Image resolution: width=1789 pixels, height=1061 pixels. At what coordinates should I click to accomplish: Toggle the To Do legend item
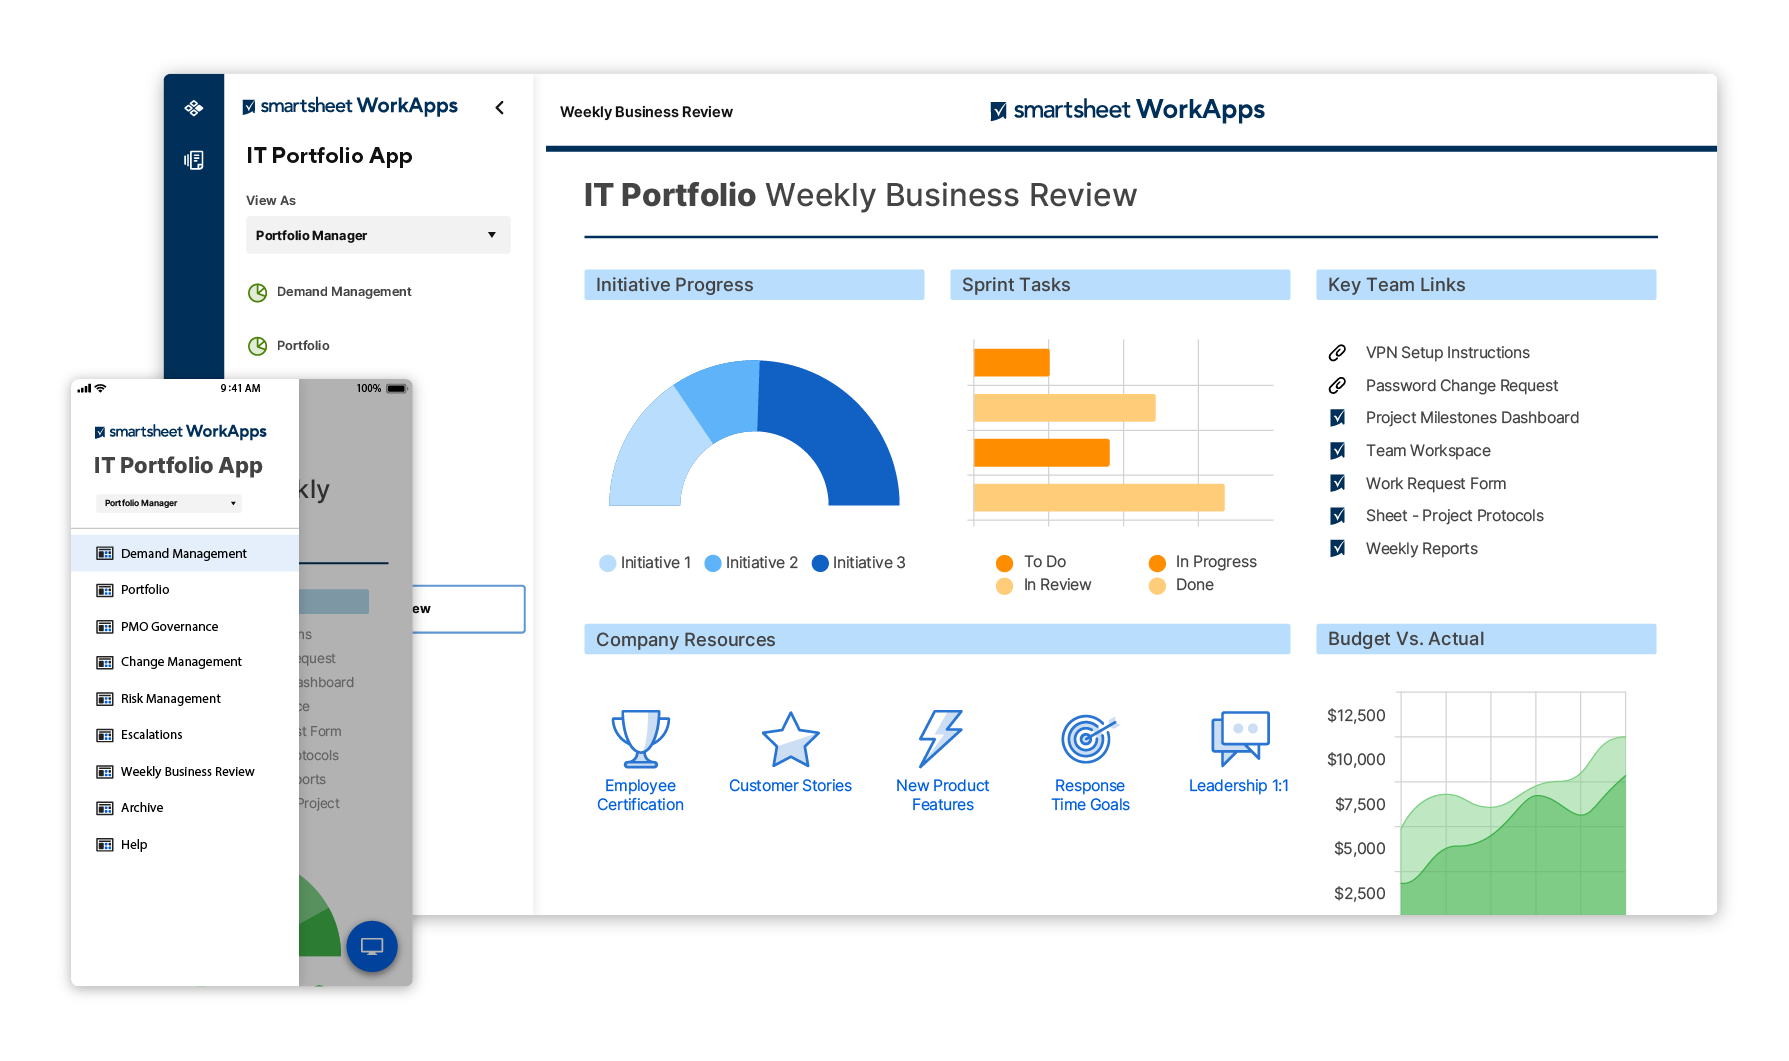[x=1032, y=562]
